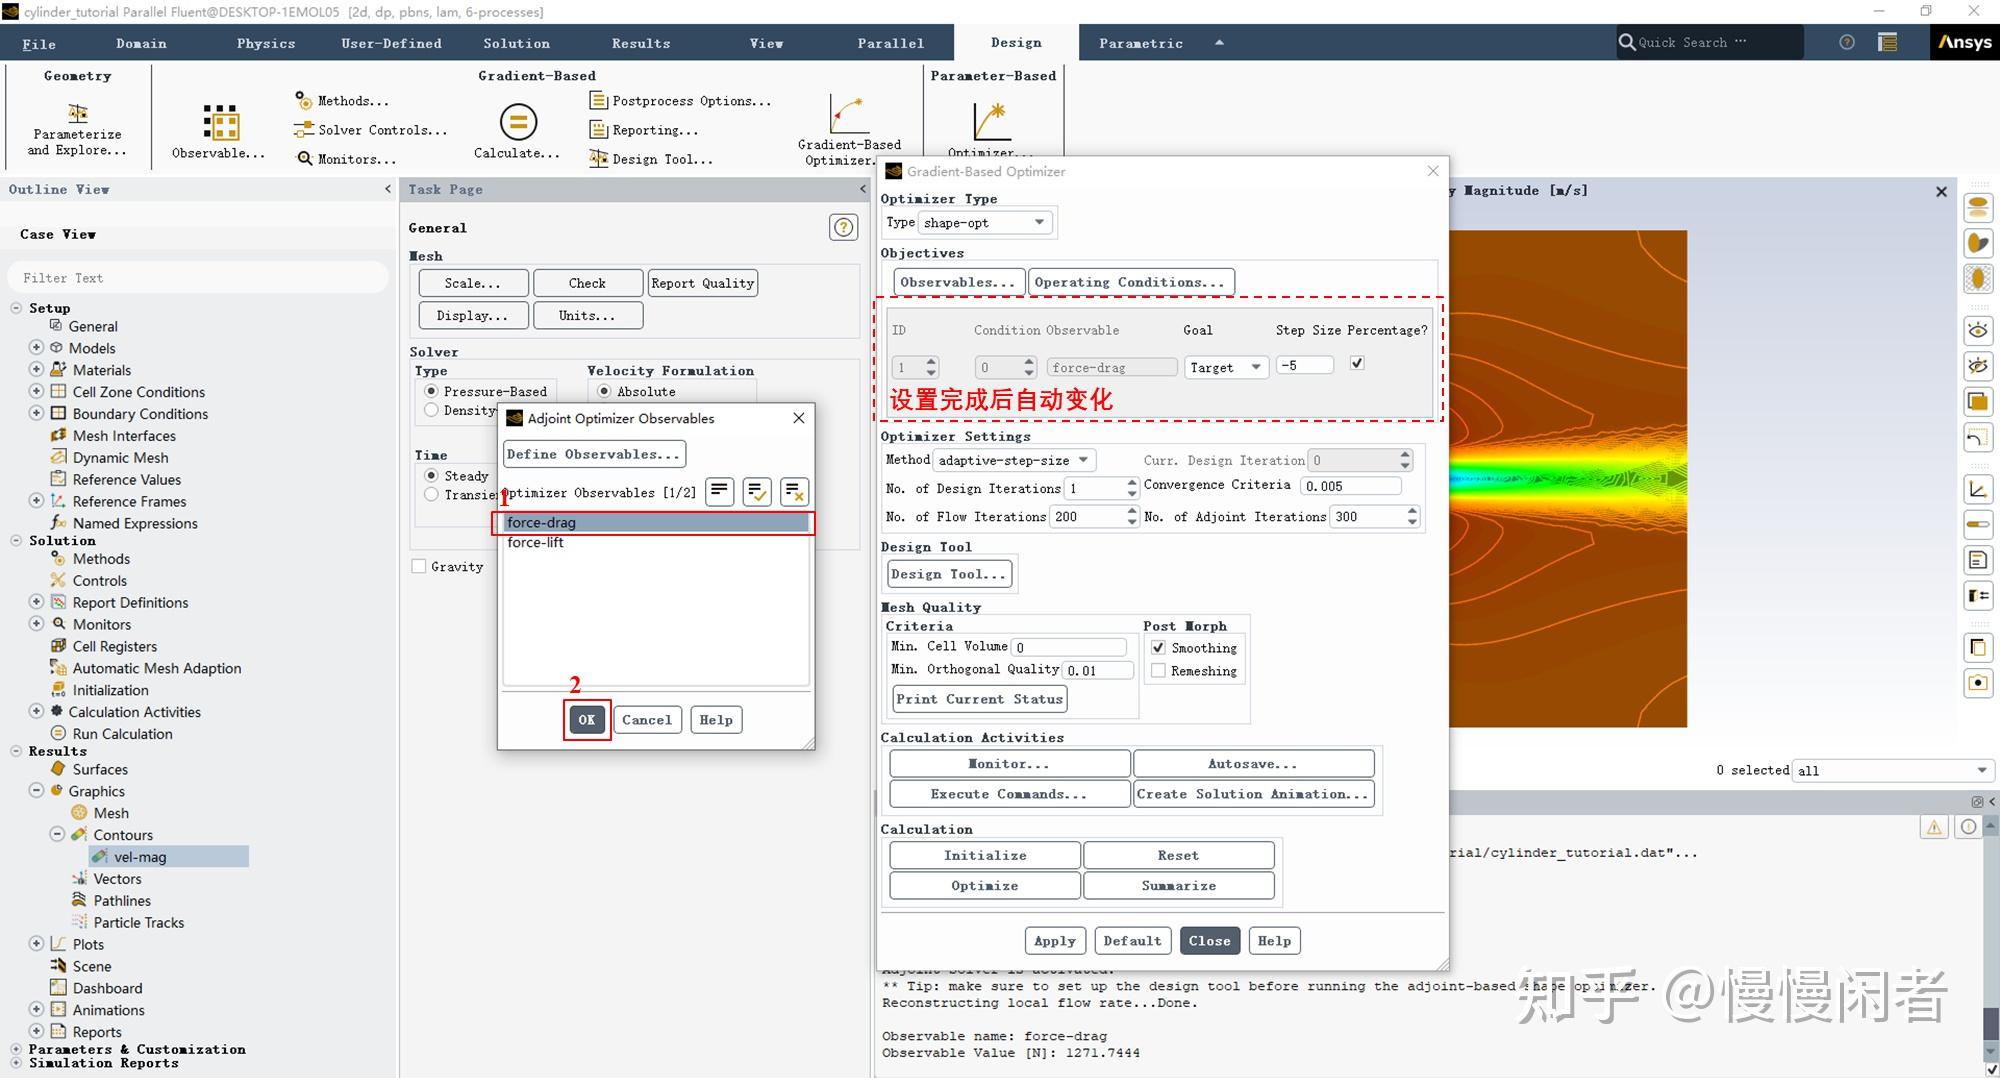Click select-all icon in Optimizer Observables list
This screenshot has height=1078, width=2000.
pyautogui.click(x=757, y=492)
